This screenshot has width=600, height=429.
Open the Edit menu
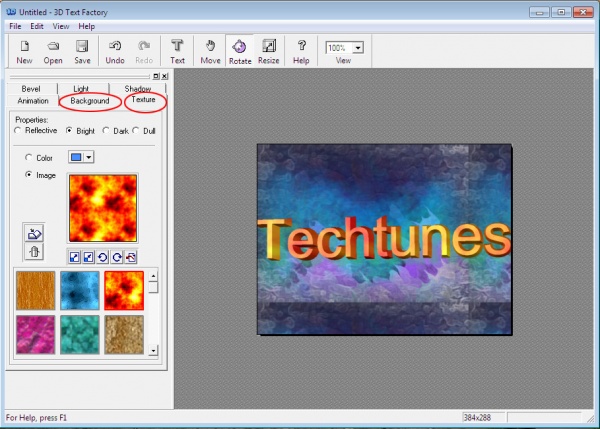[x=37, y=26]
